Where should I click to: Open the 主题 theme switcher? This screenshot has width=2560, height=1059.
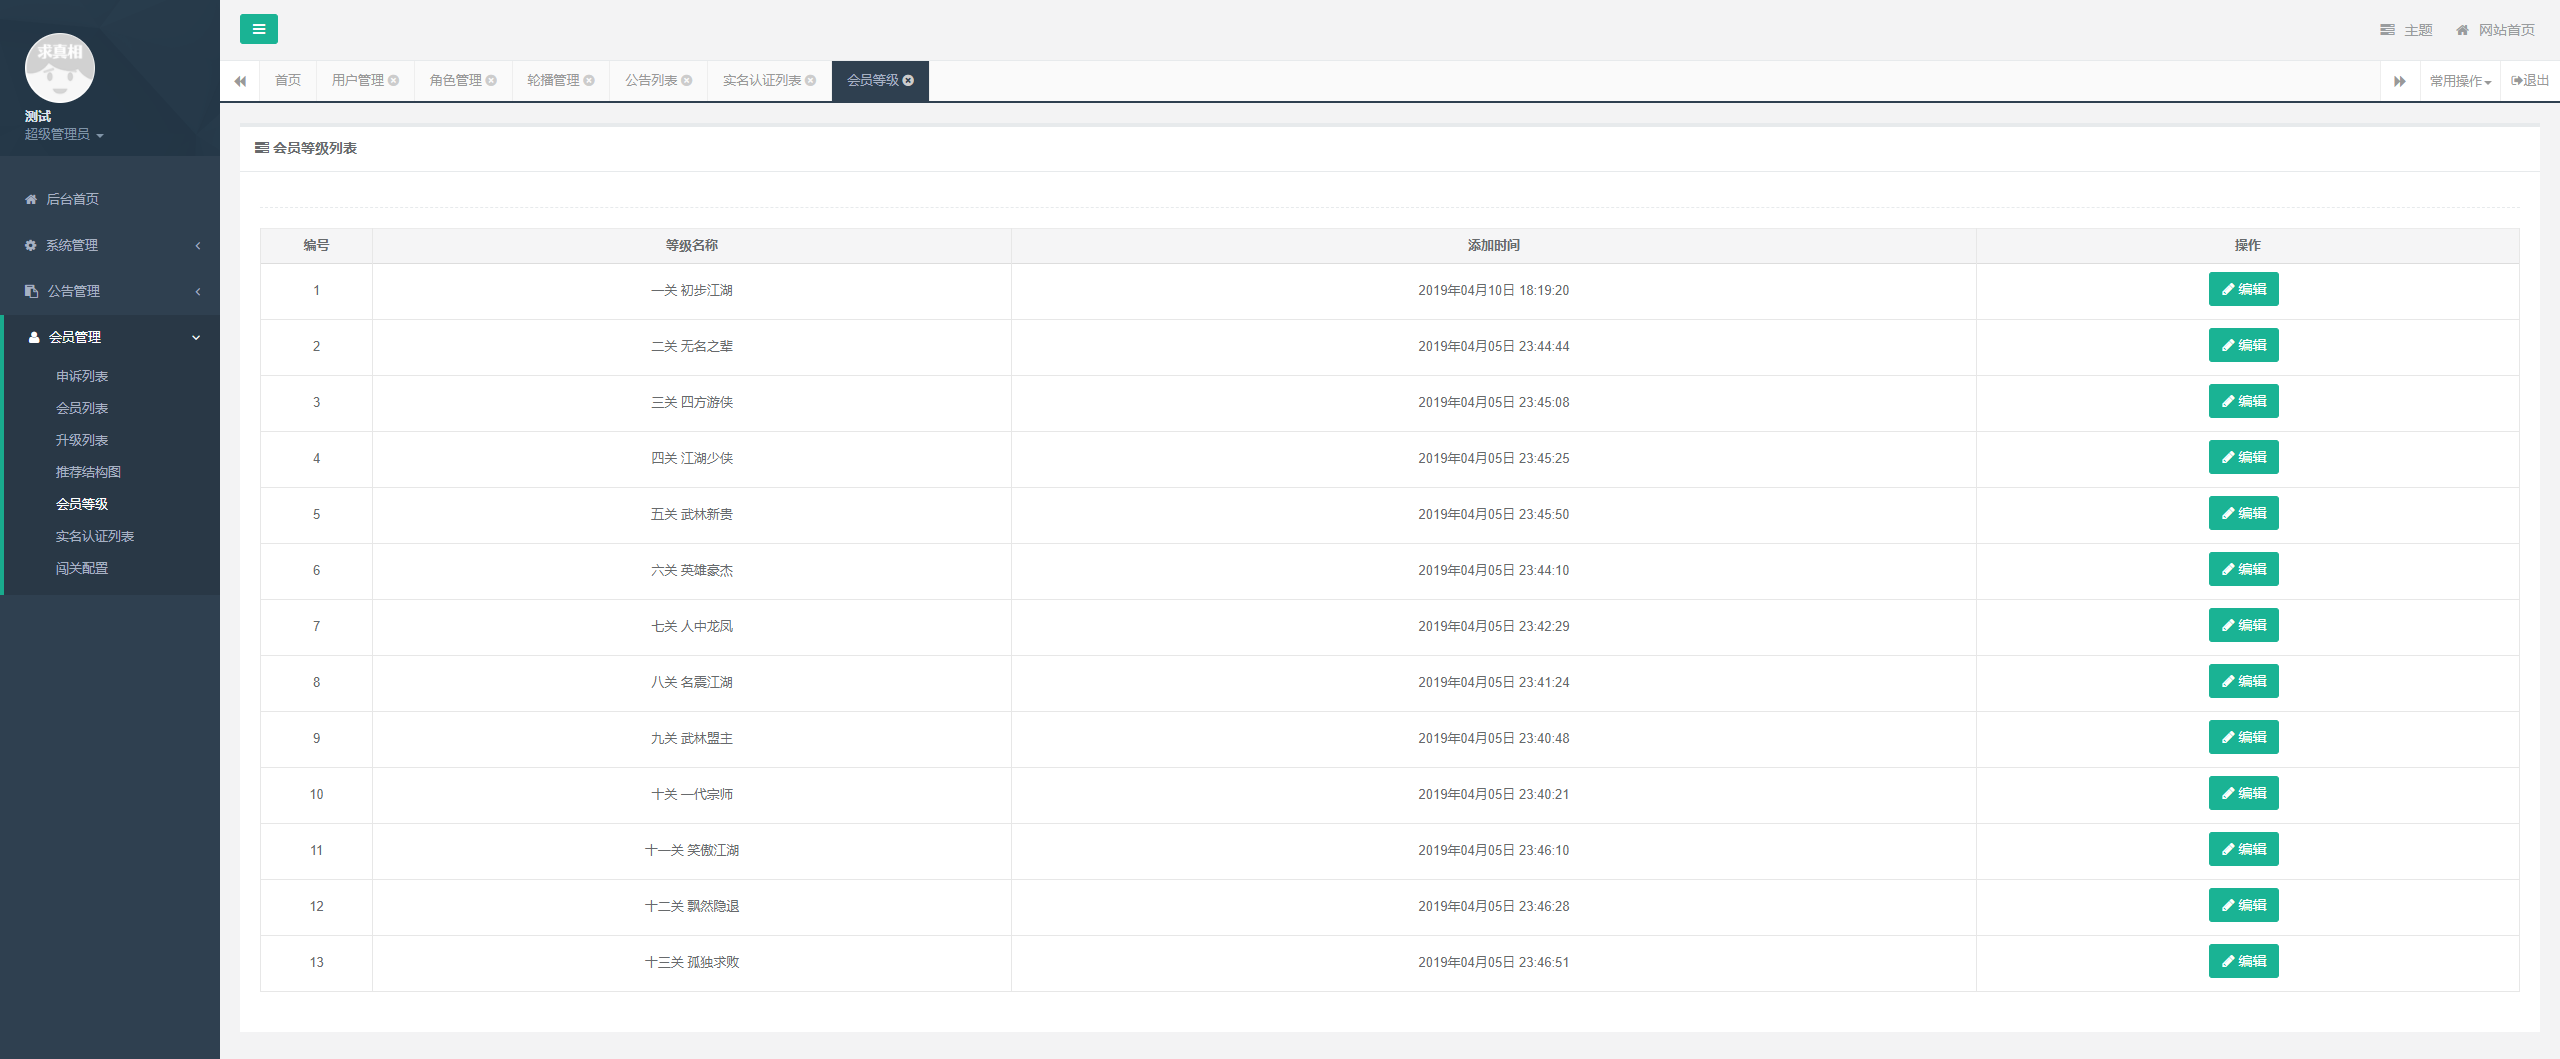[x=2406, y=30]
